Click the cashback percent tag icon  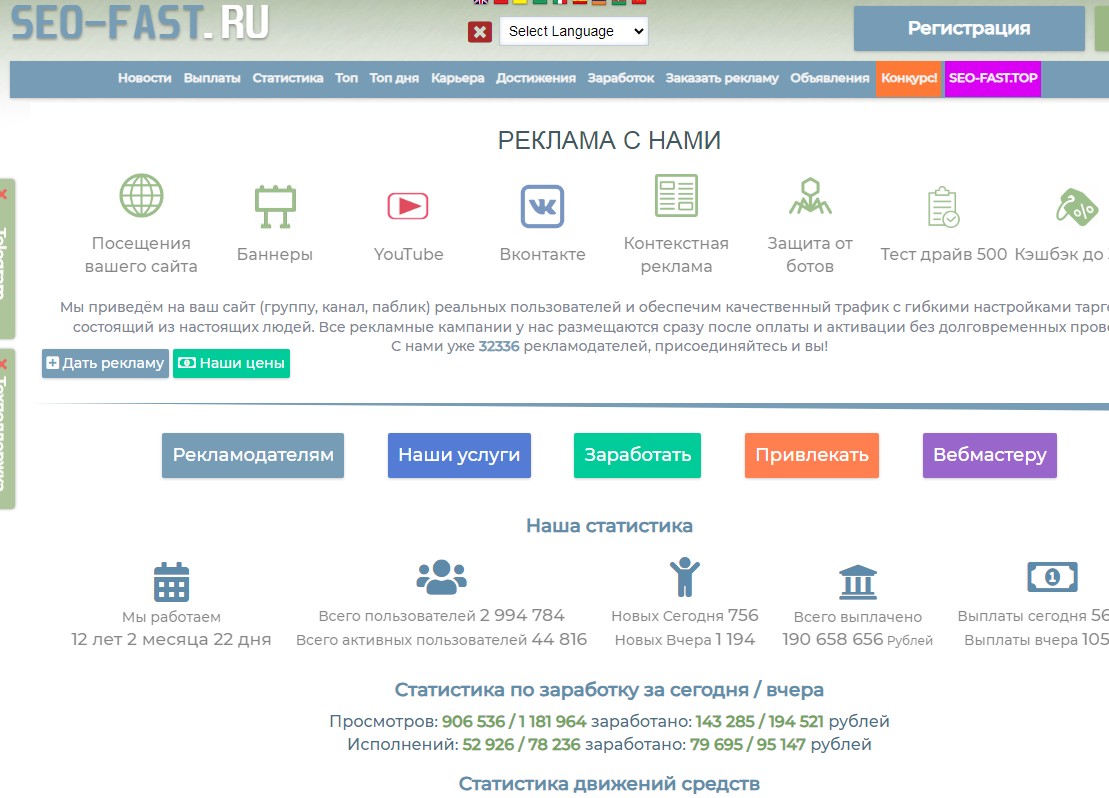(x=1076, y=207)
